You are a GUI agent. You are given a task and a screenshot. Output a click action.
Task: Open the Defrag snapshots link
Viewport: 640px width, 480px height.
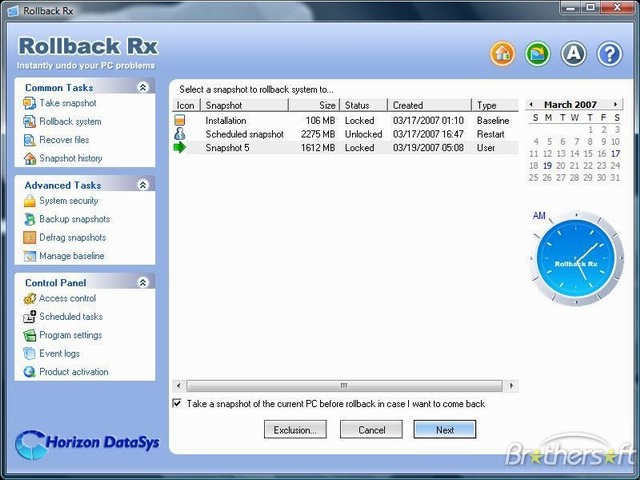(73, 238)
